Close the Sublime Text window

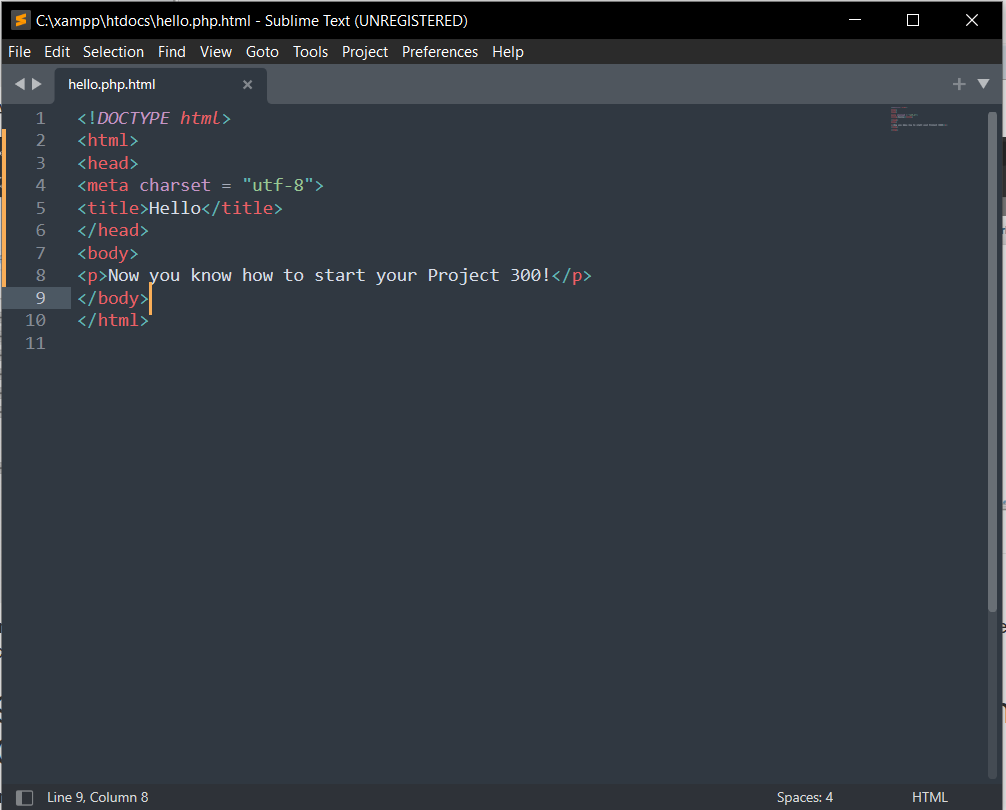coord(971,20)
